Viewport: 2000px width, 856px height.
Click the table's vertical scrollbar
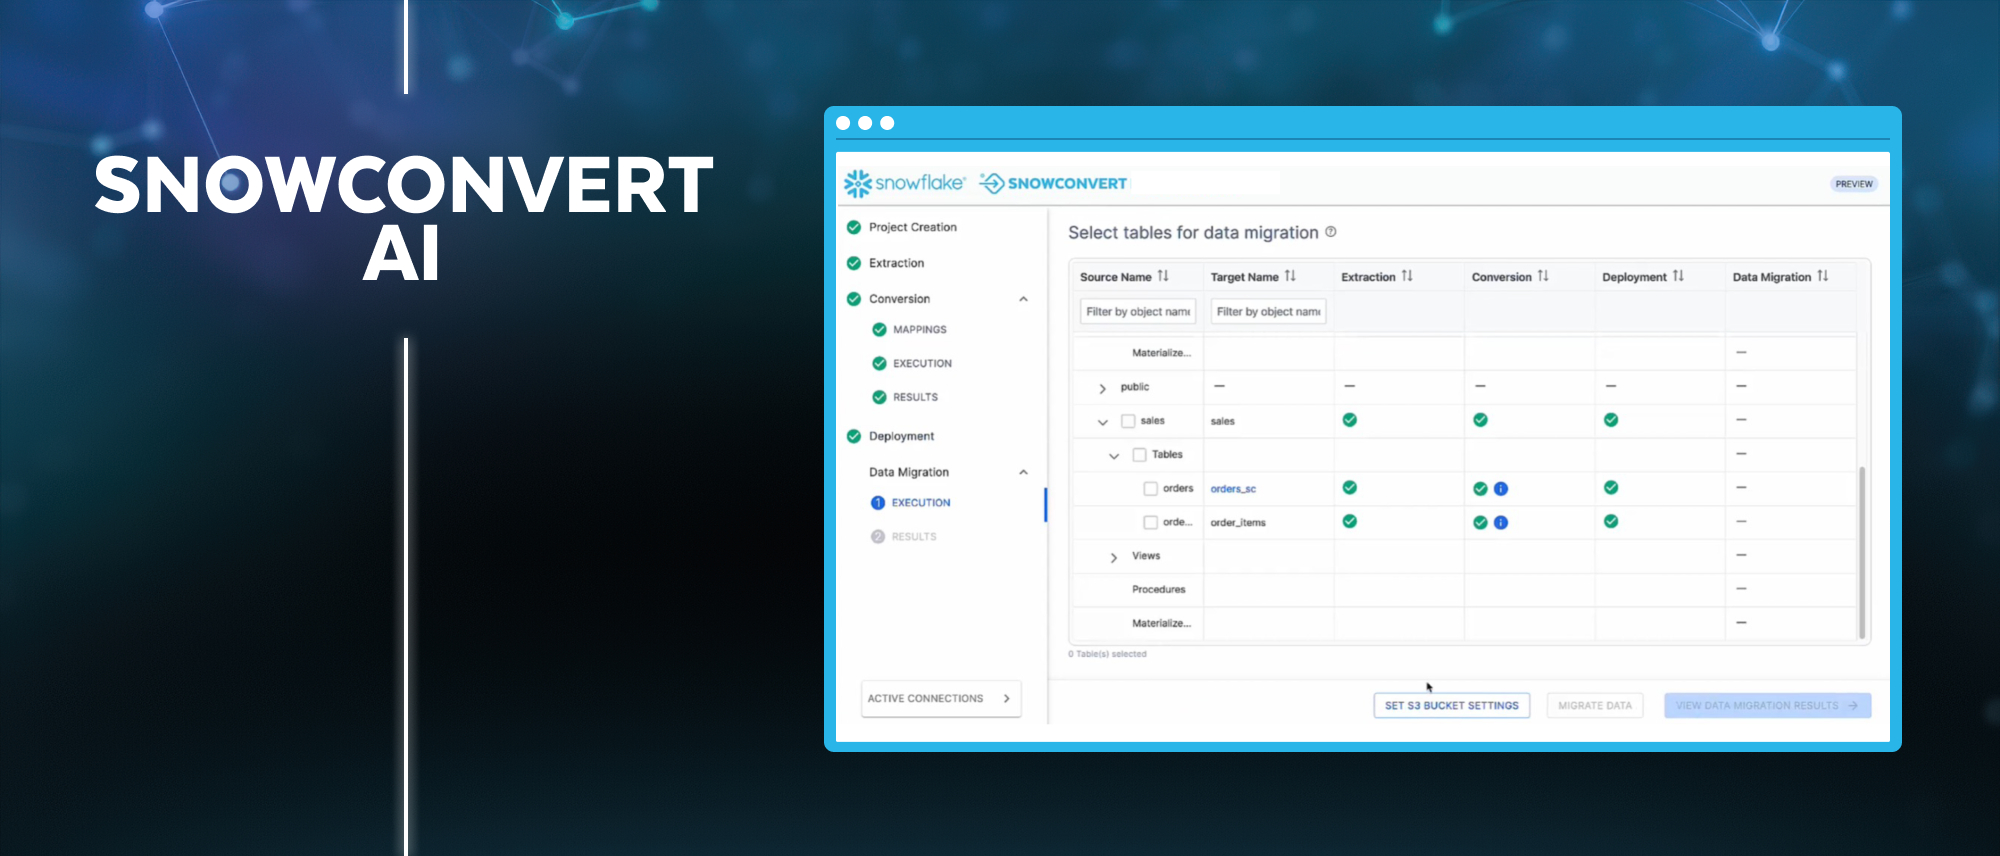tap(1861, 550)
